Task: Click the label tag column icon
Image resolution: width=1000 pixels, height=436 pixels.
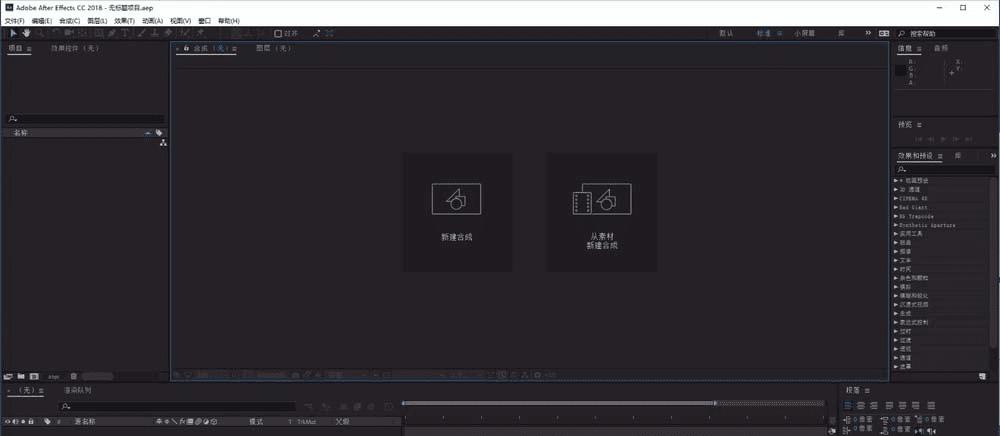Action: tap(159, 133)
